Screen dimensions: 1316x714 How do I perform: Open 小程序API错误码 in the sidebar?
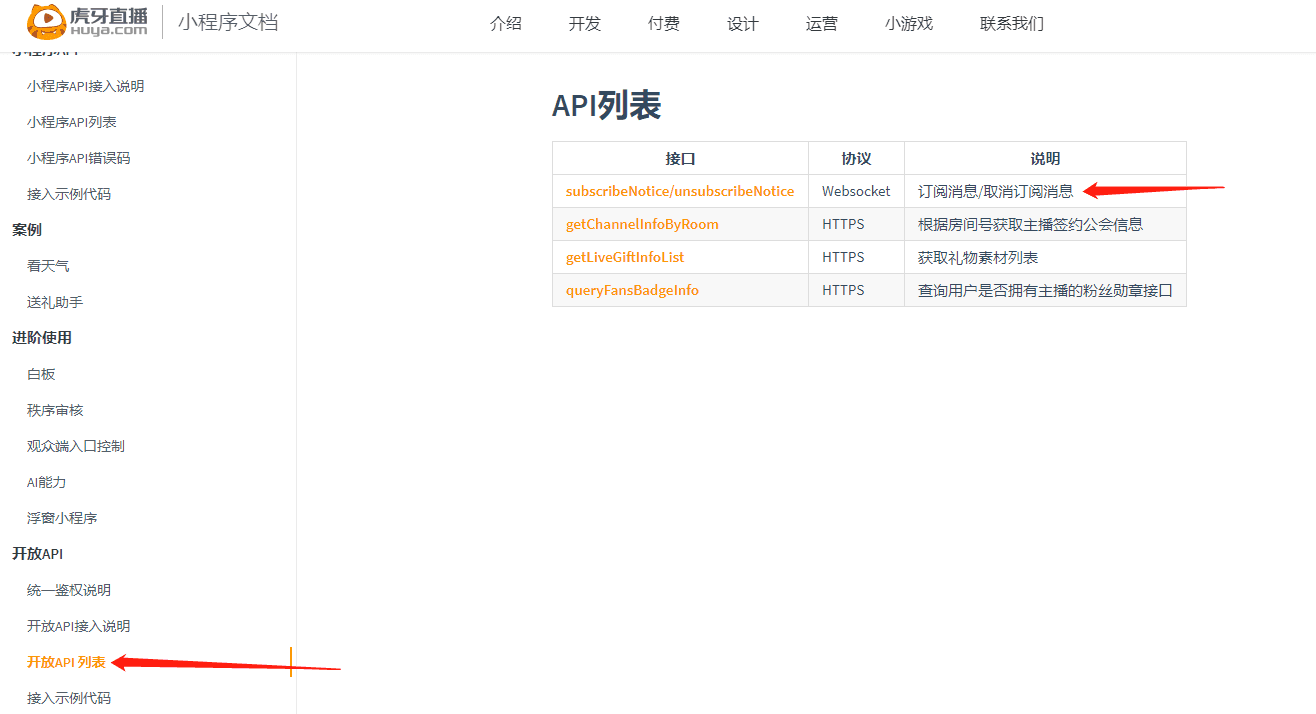tap(79, 158)
